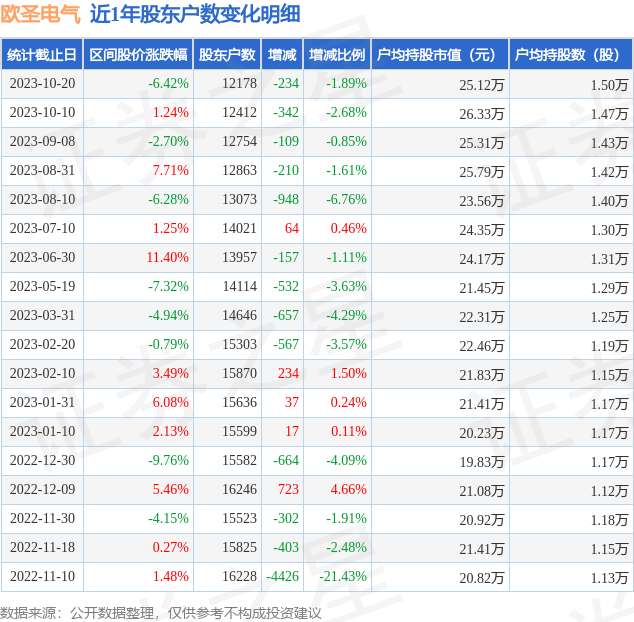Select the 股东户数 column header
634x622 pixels.
227,55
